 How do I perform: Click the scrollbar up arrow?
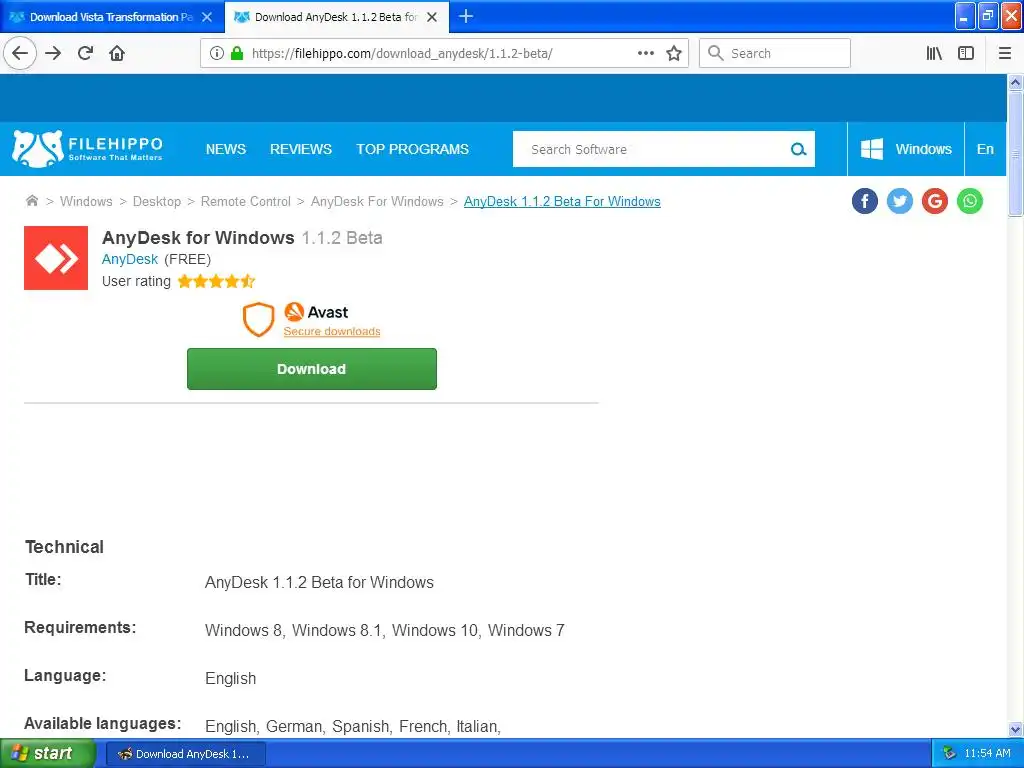(1015, 82)
